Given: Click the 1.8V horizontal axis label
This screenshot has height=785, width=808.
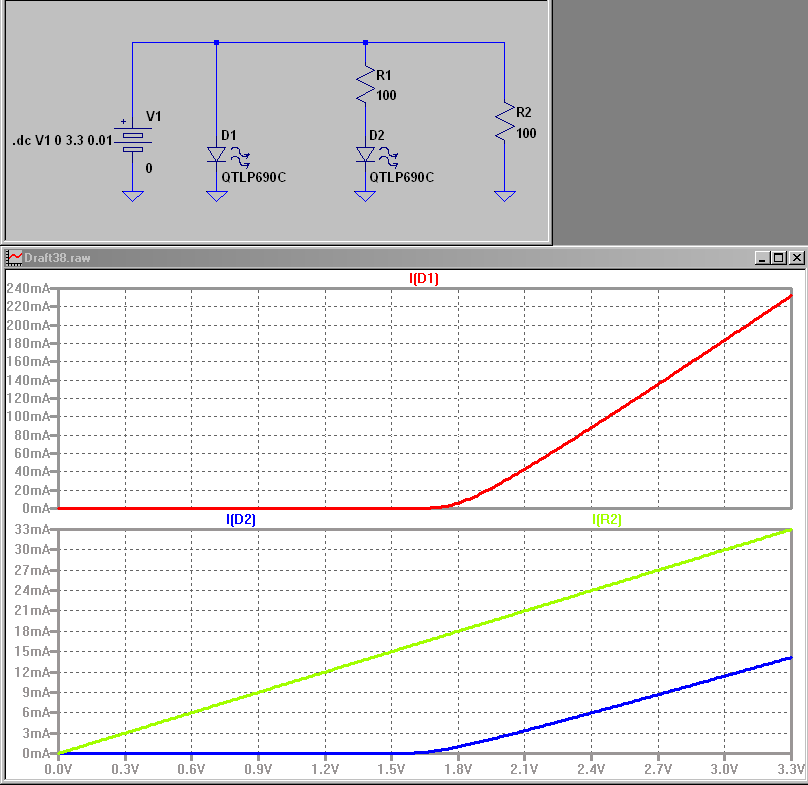Looking at the screenshot, I should tap(458, 770).
